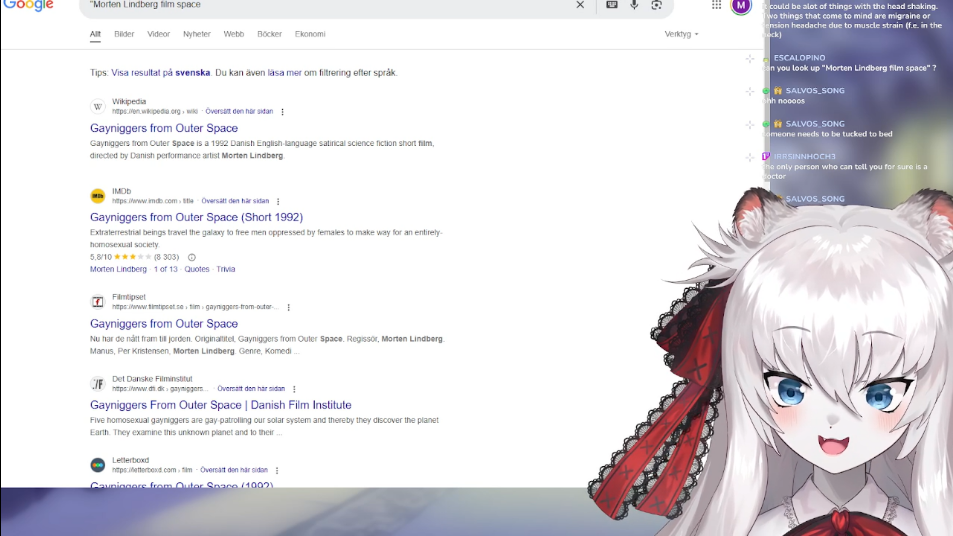The image size is (953, 536).
Task: Click IRRSINNHOCH3 username in chat
Action: coord(804,157)
